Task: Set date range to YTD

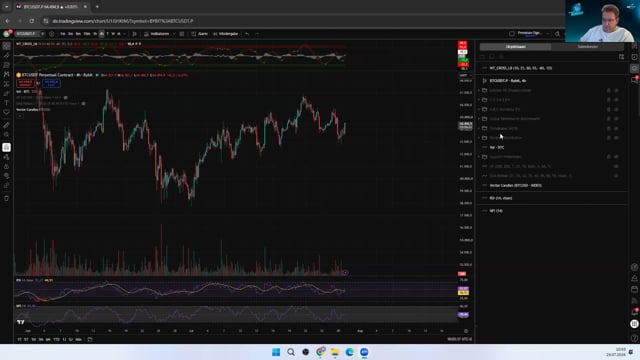Action: 56,339
